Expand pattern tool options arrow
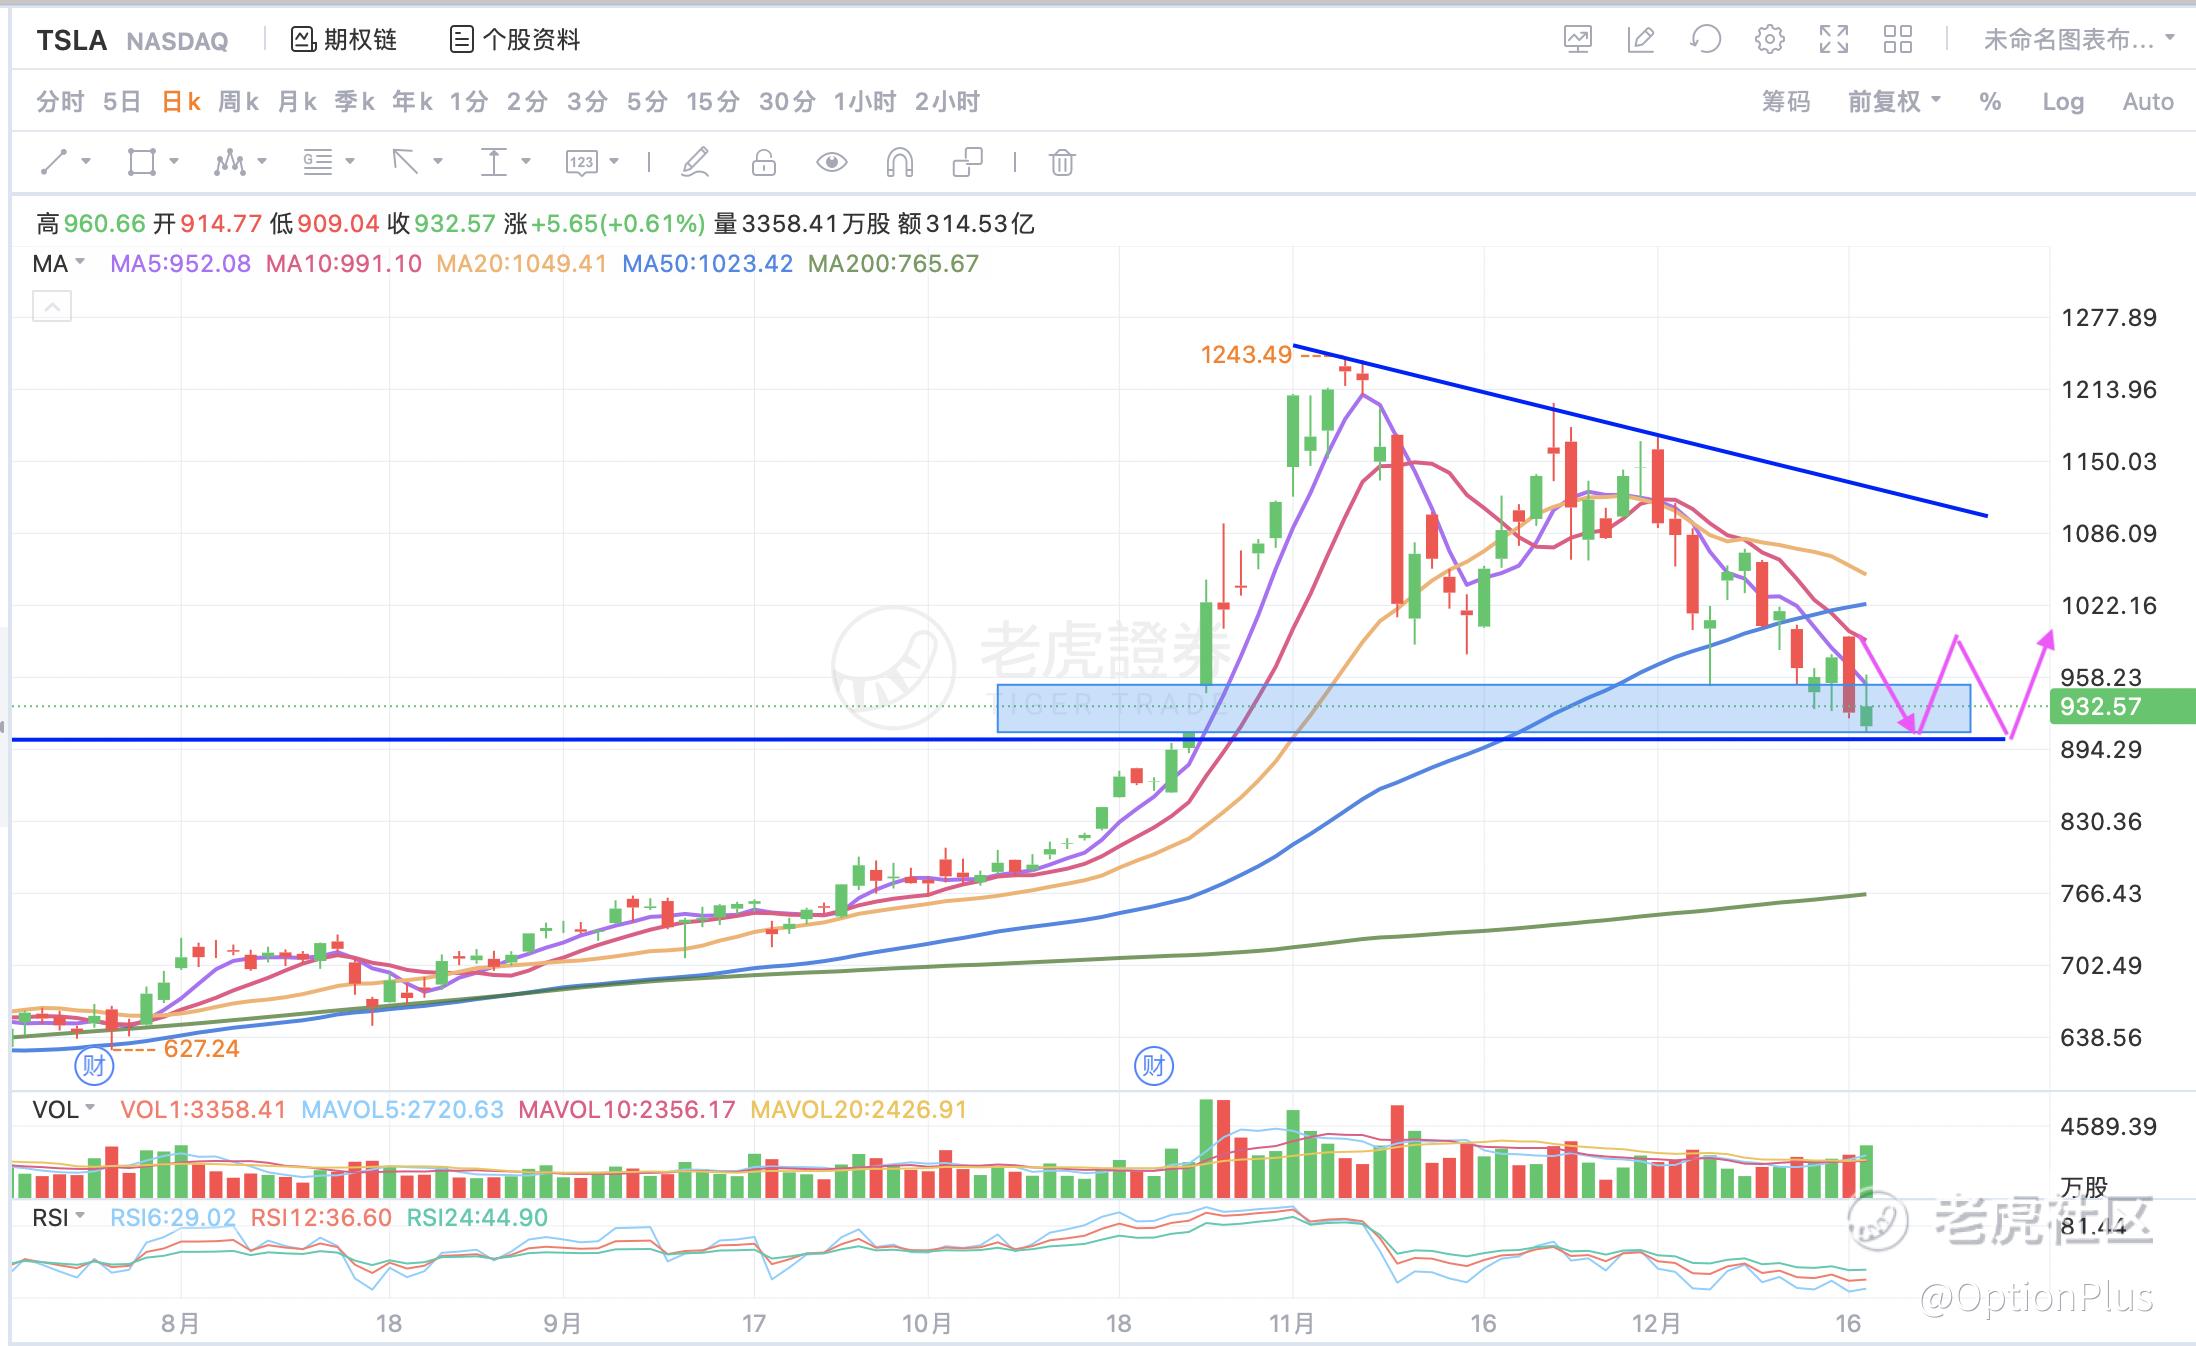 (262, 161)
